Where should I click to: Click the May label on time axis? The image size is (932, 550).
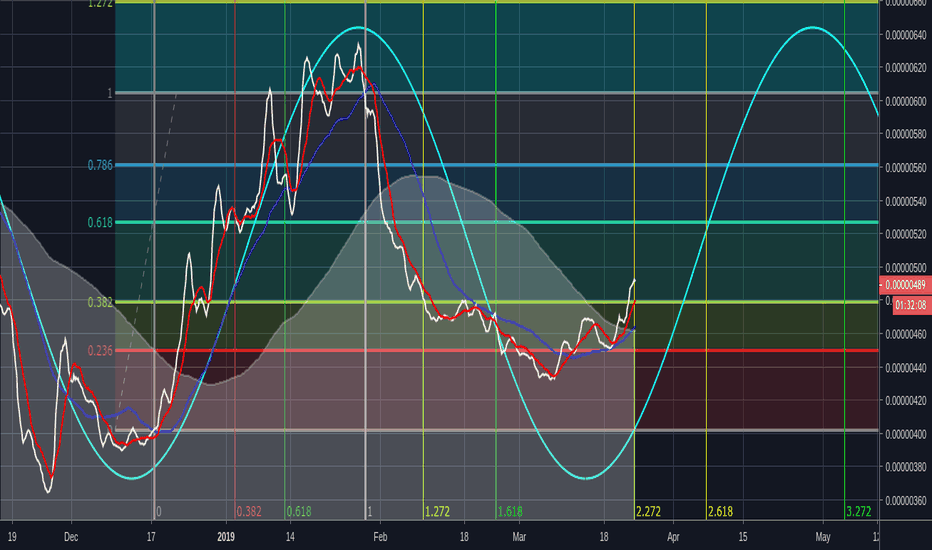823,537
